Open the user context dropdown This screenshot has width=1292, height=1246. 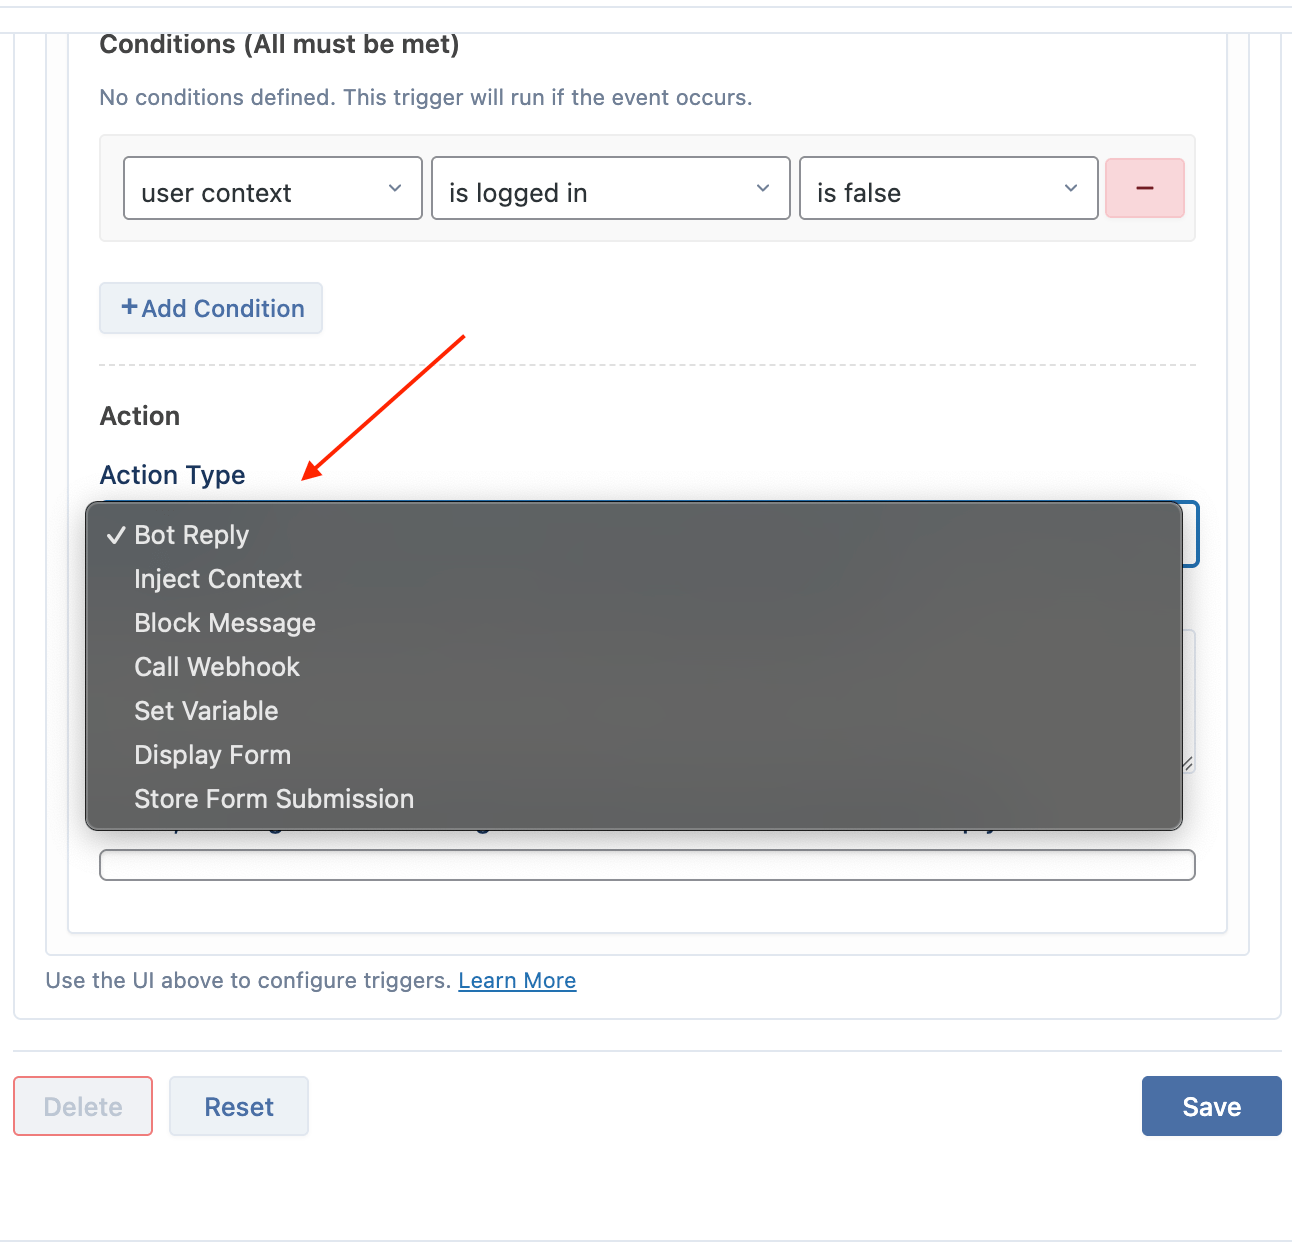[x=273, y=188]
